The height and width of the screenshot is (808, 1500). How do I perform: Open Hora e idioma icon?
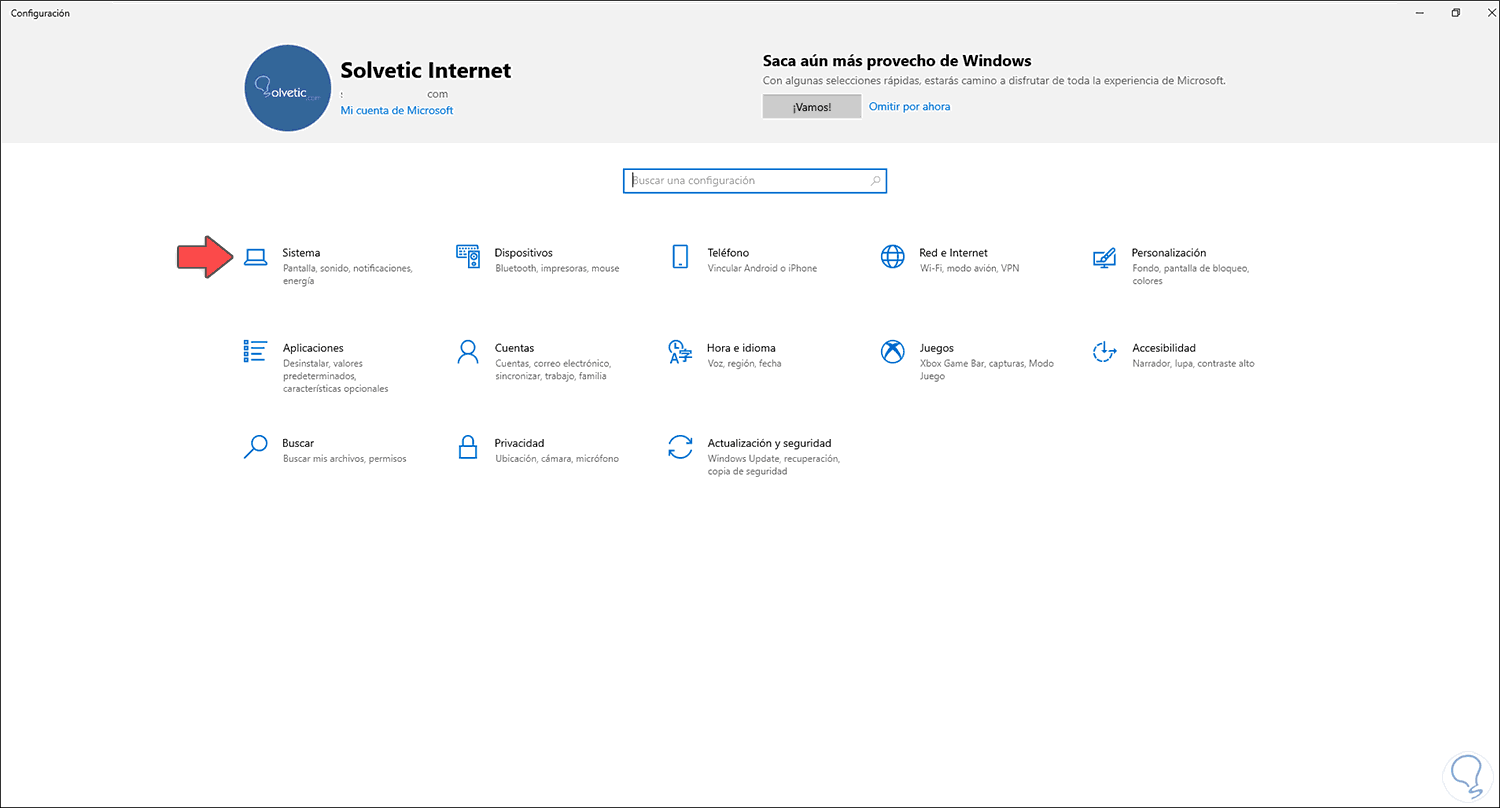pos(680,351)
